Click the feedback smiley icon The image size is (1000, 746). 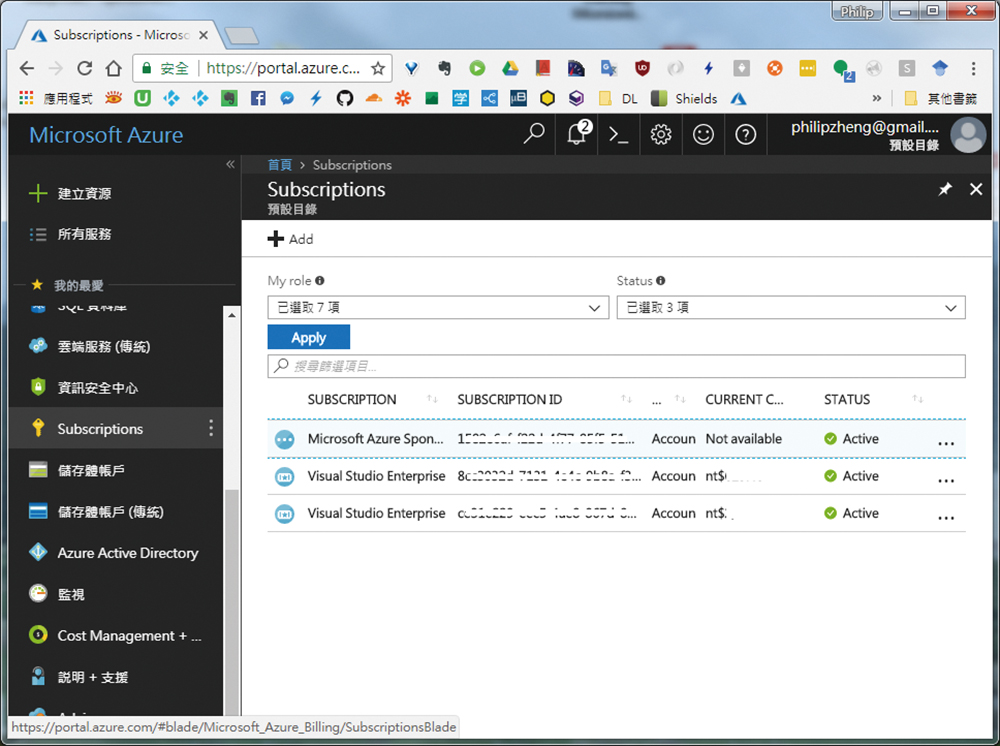coord(703,134)
